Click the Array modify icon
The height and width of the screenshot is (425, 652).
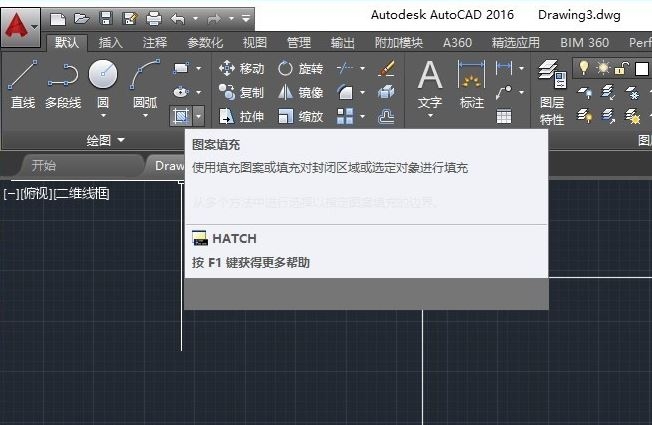click(345, 116)
